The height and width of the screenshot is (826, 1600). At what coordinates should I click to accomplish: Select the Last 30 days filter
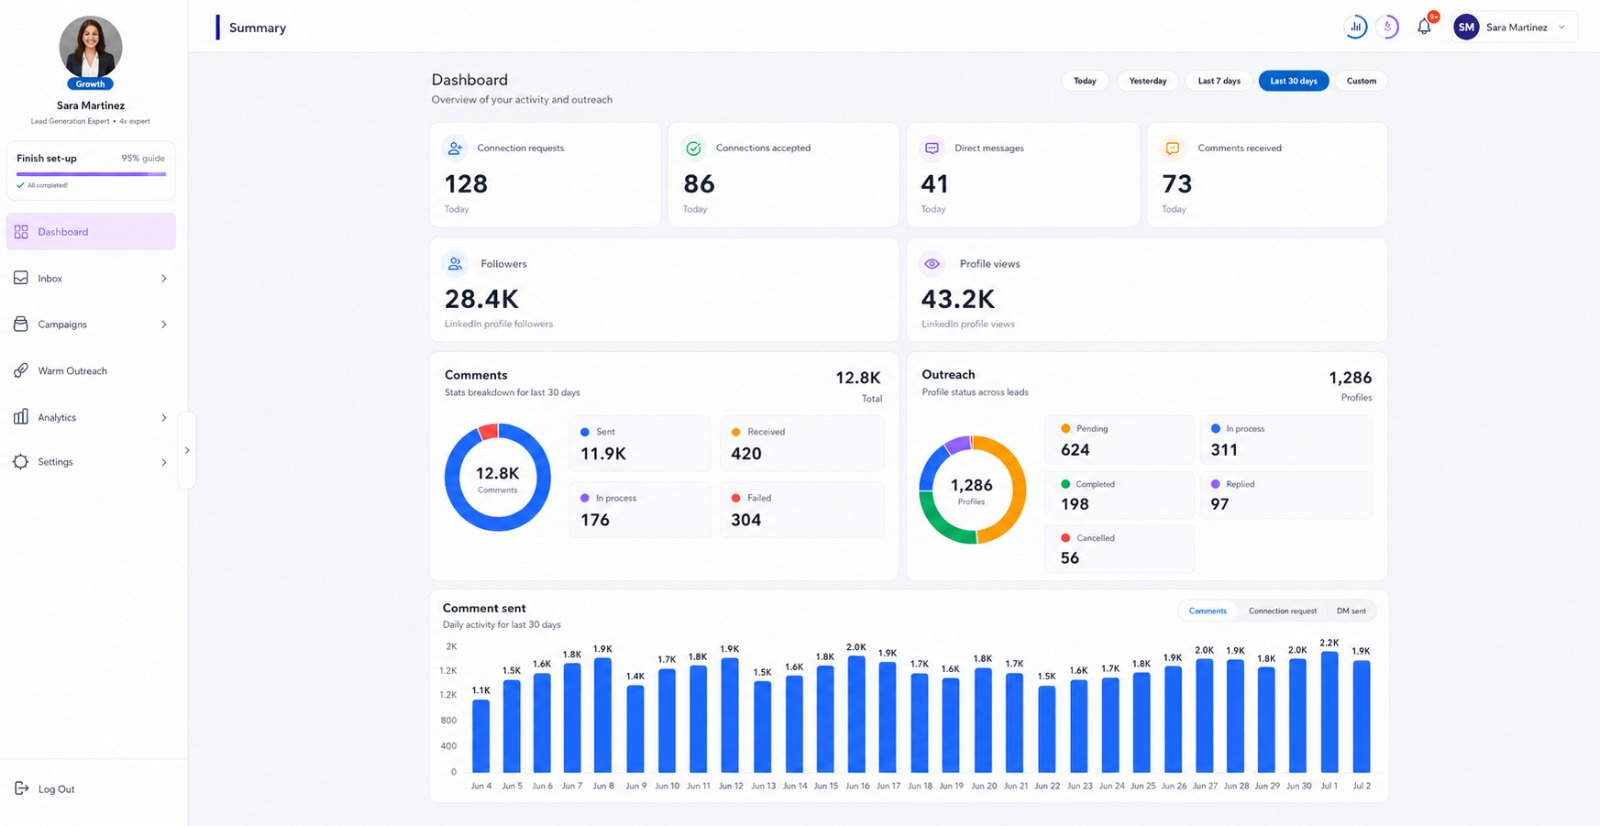1294,81
